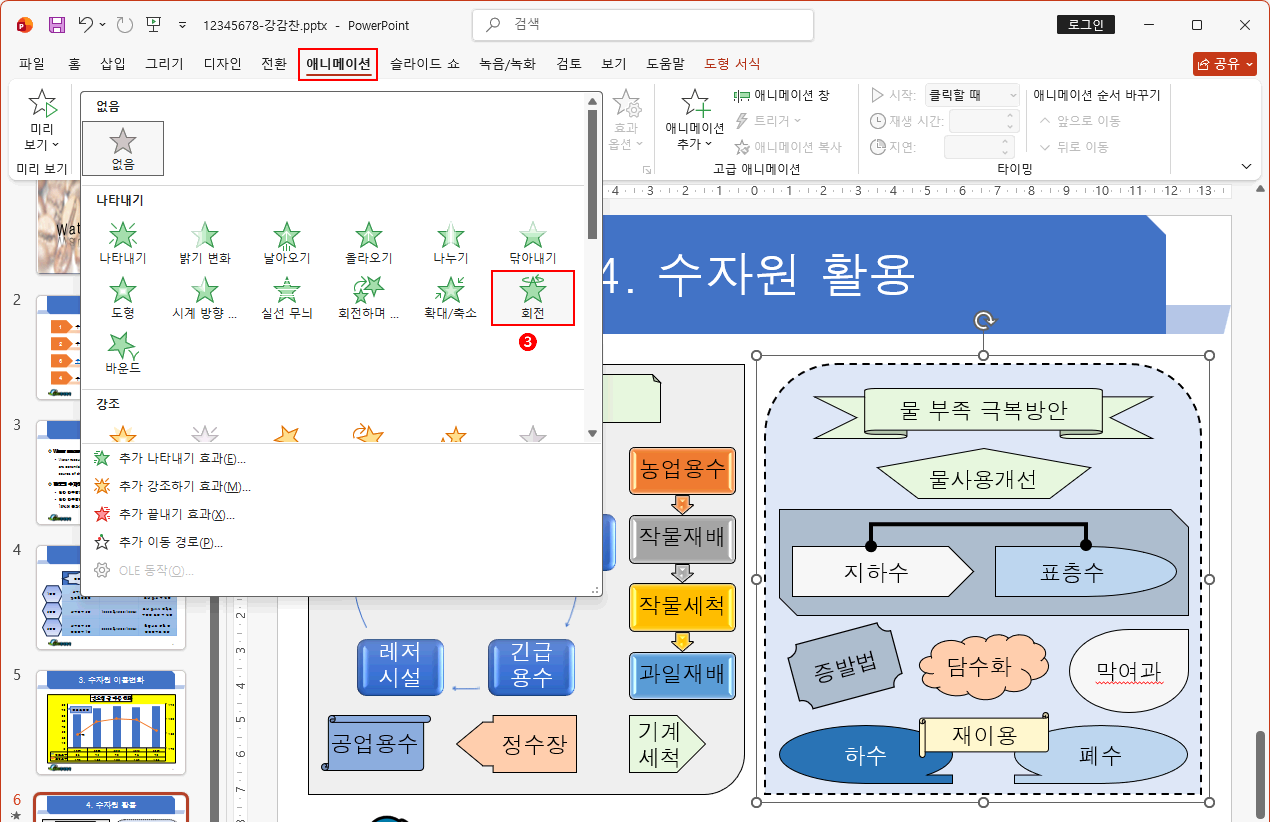Select the 나타내기 (Appear) animation effect

point(122,238)
